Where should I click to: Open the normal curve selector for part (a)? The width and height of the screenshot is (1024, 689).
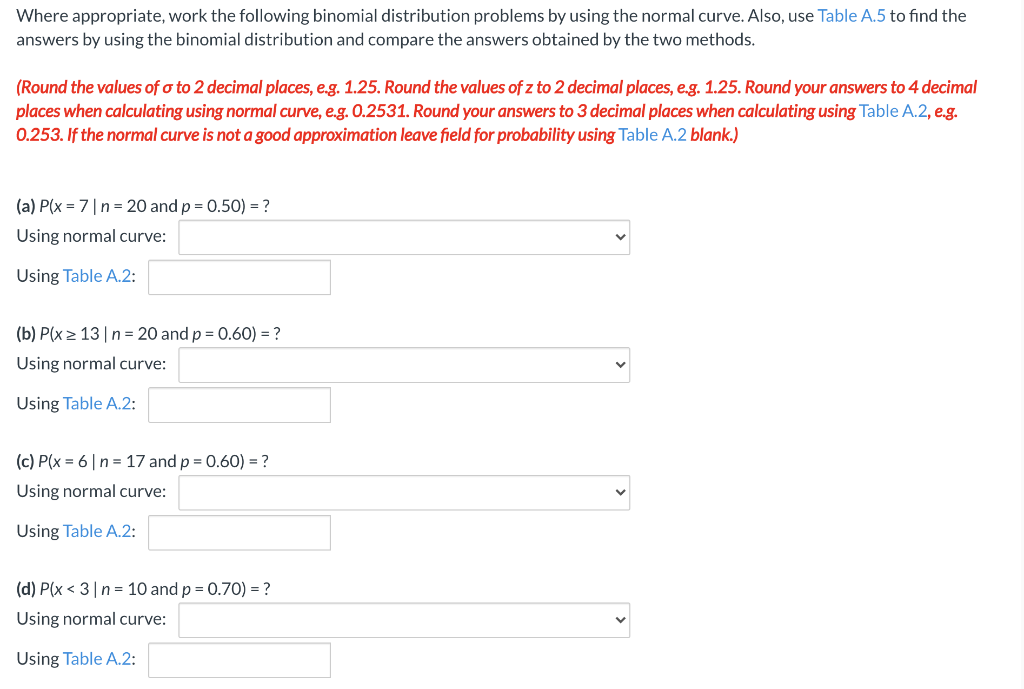[x=400, y=237]
